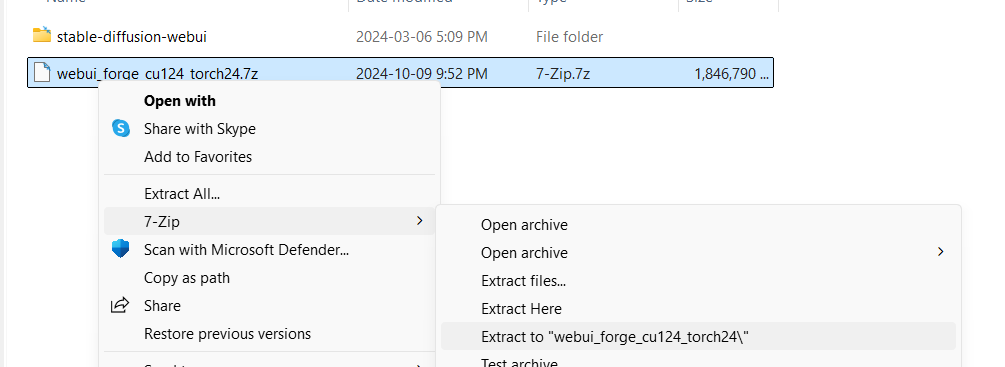1005x367 pixels.
Task: Click first Open archive entry
Action: coord(524,225)
